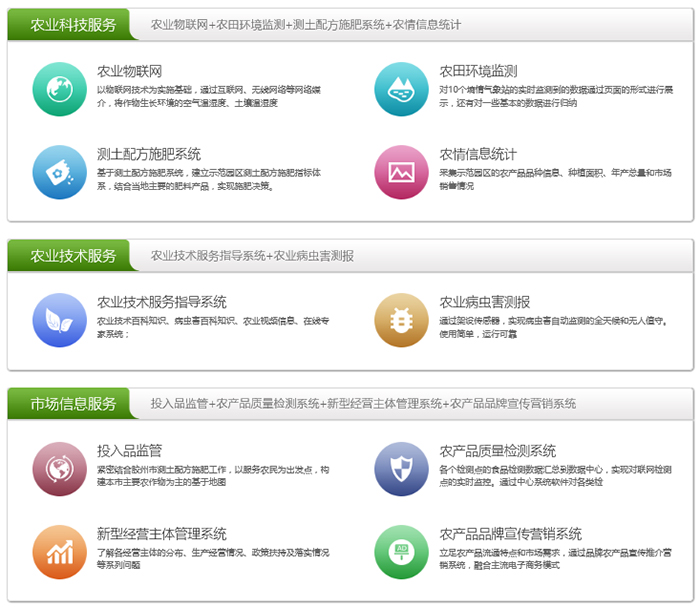Click the maroon globe icon for 投入品监管
Screen dimensions: 700x608
point(59,469)
